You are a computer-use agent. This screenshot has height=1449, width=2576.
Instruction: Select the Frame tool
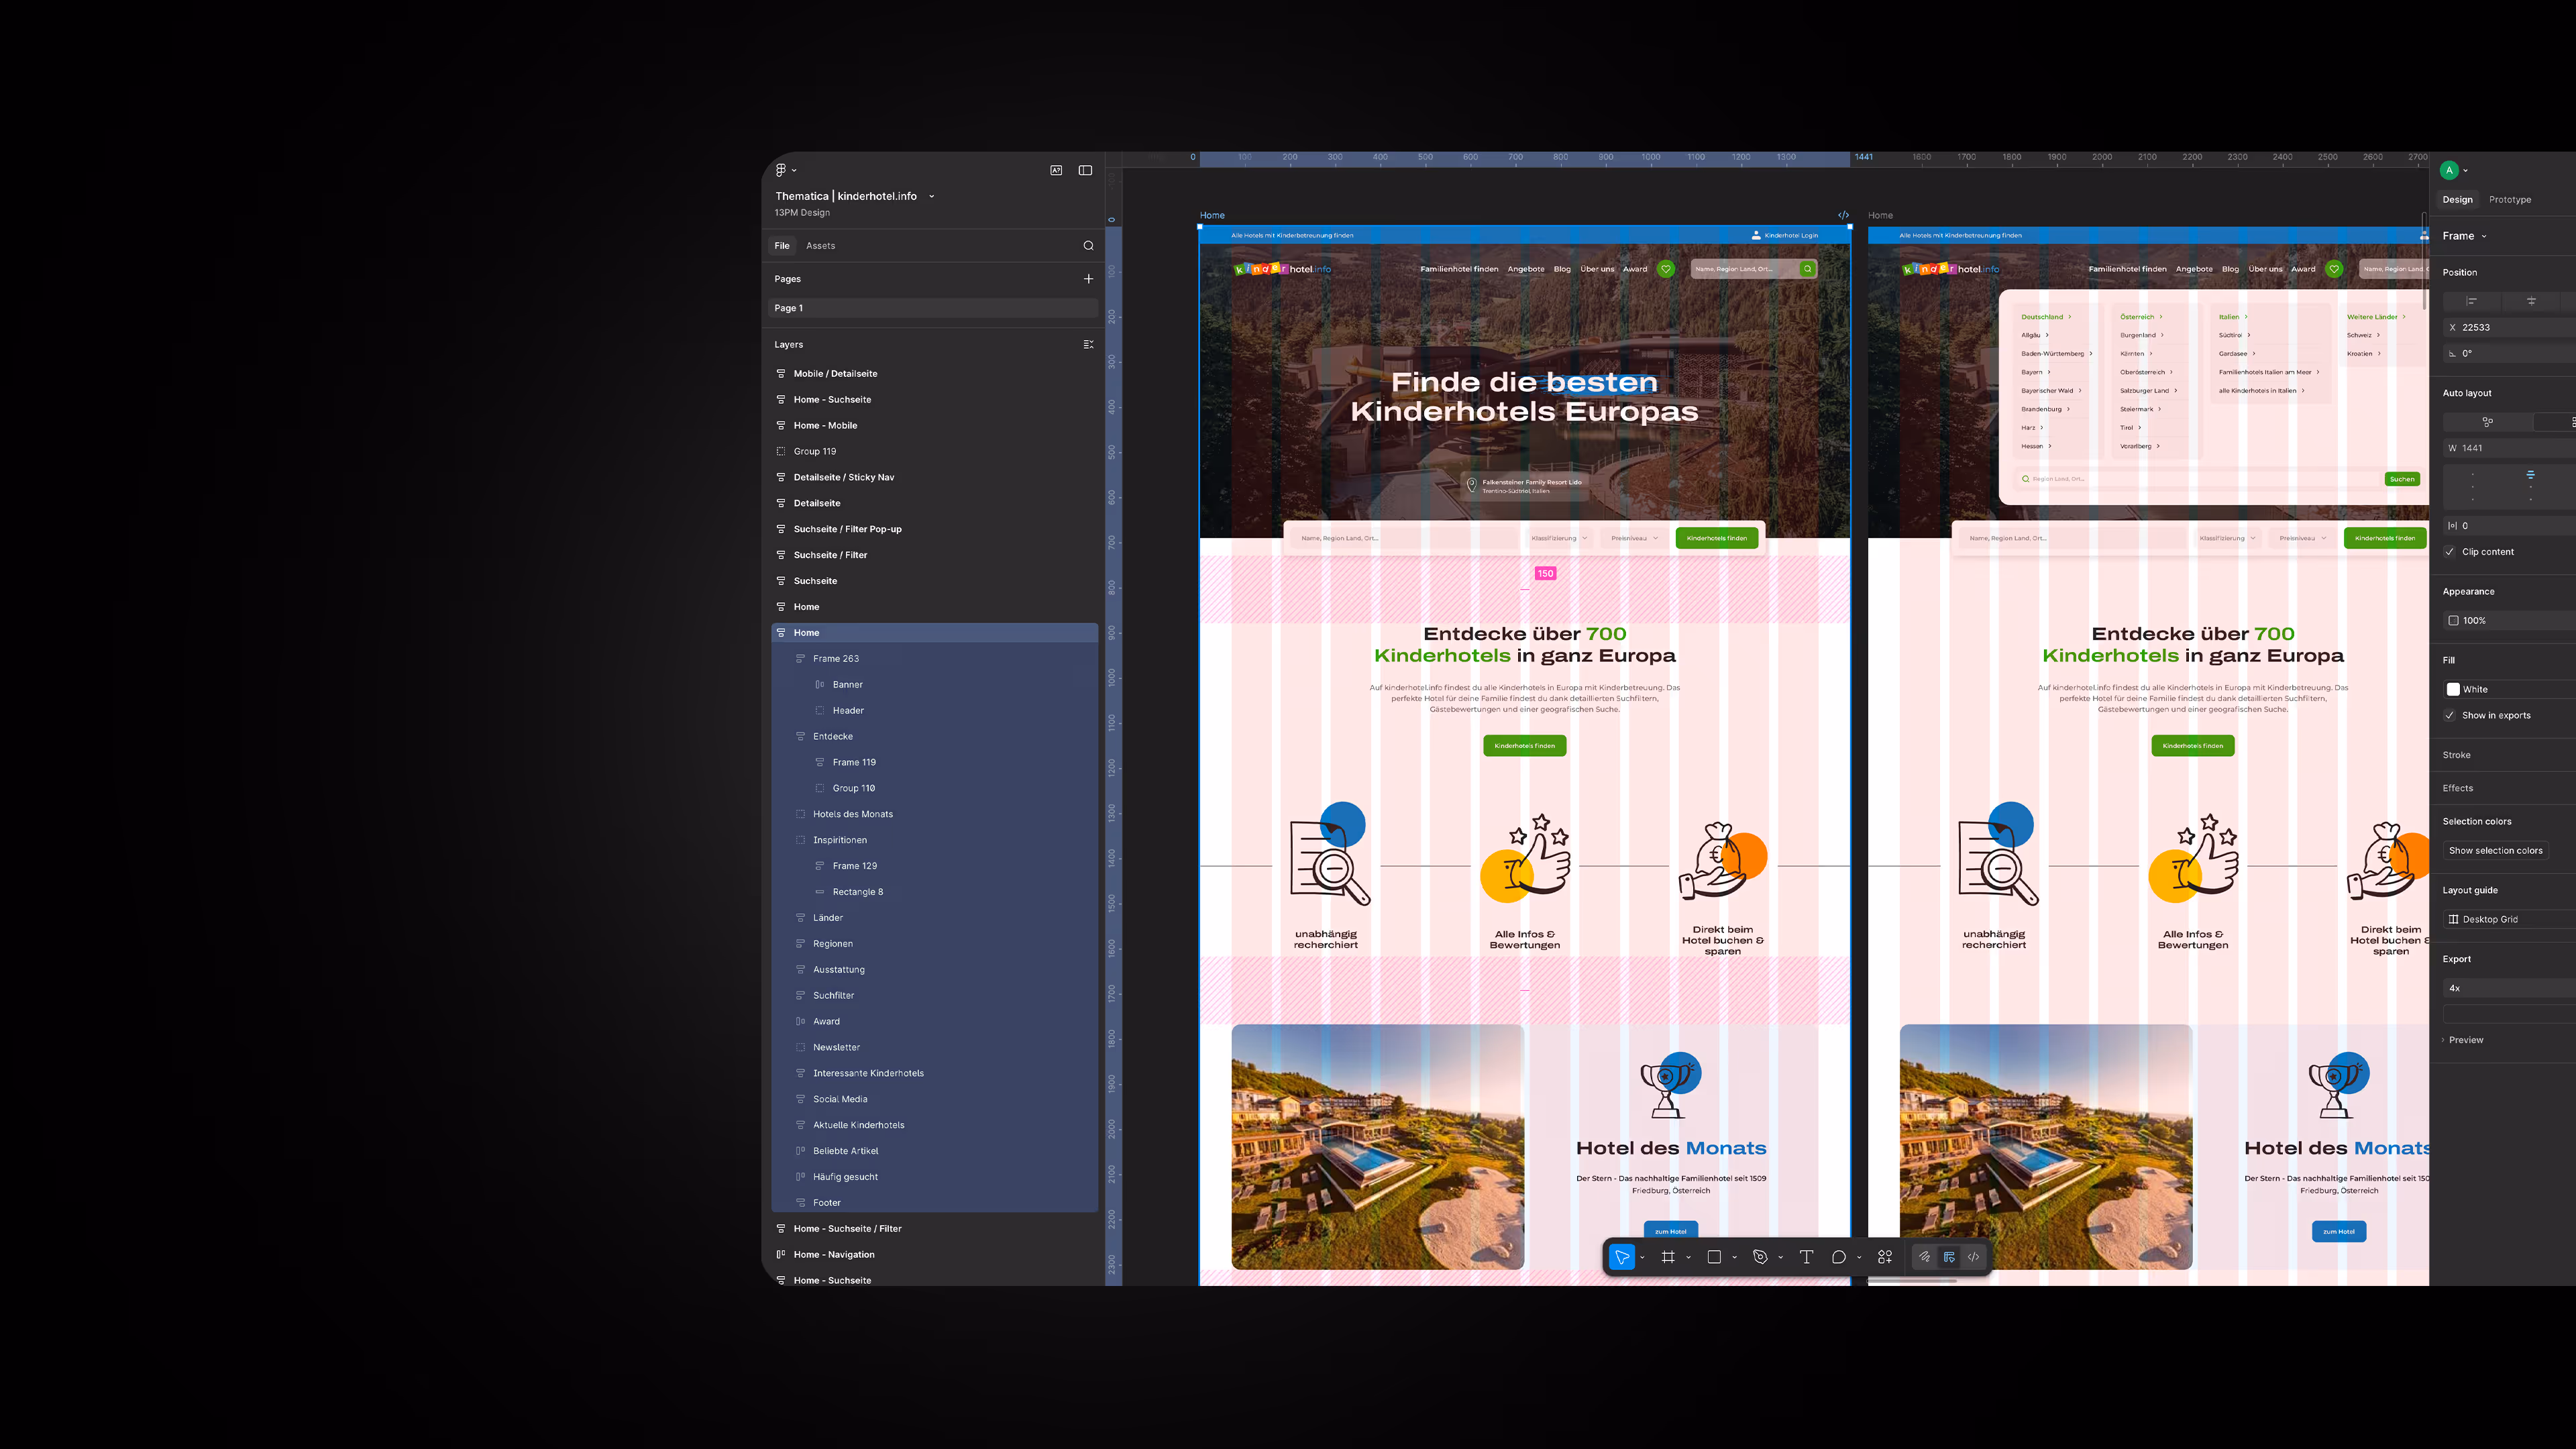(1668, 1257)
